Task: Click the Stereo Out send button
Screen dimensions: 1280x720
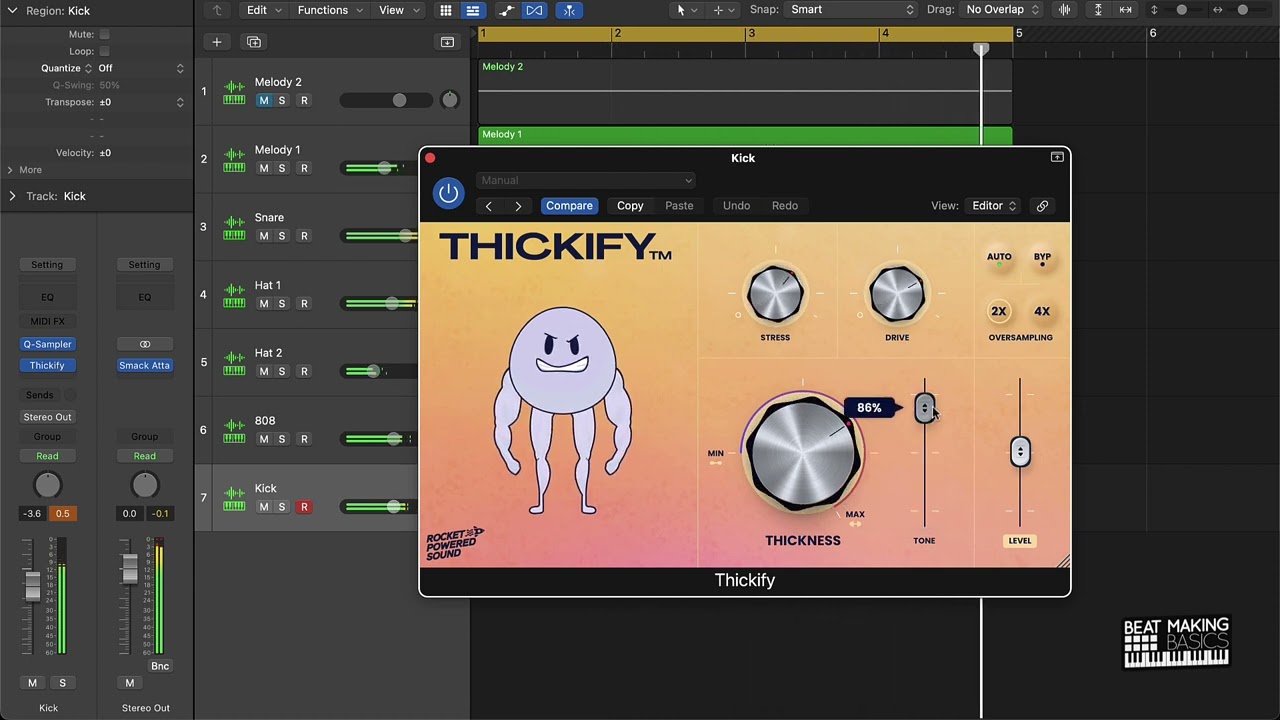Action: 47,417
